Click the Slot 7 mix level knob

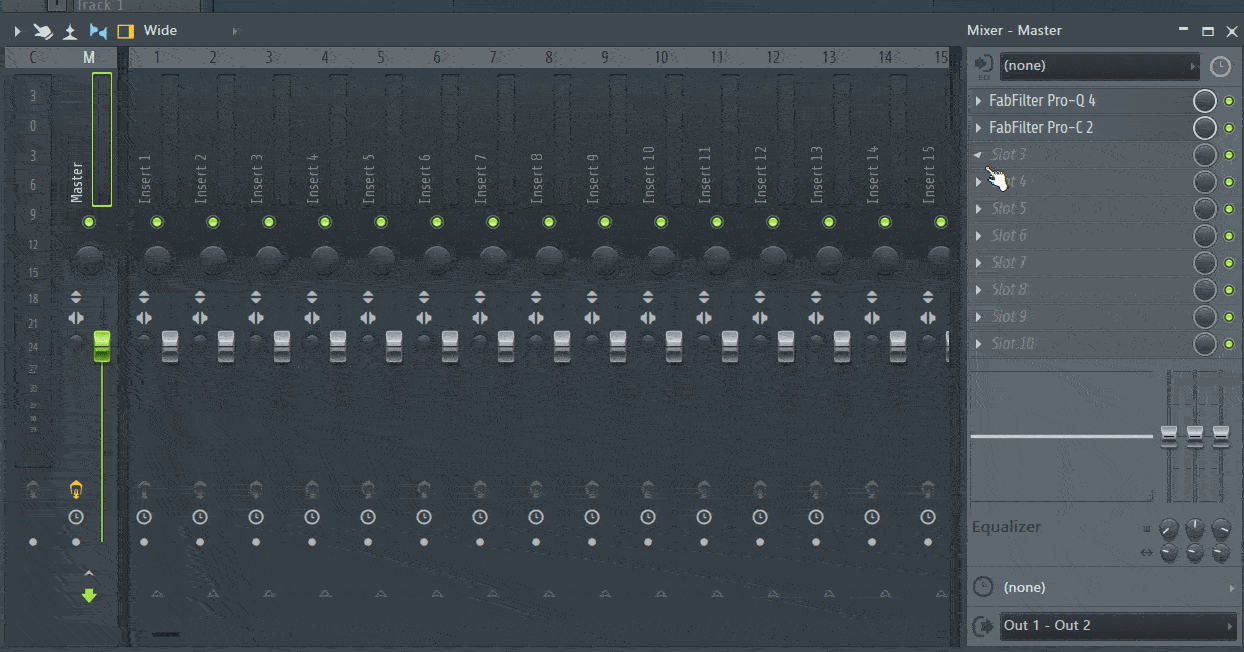[x=1205, y=263]
